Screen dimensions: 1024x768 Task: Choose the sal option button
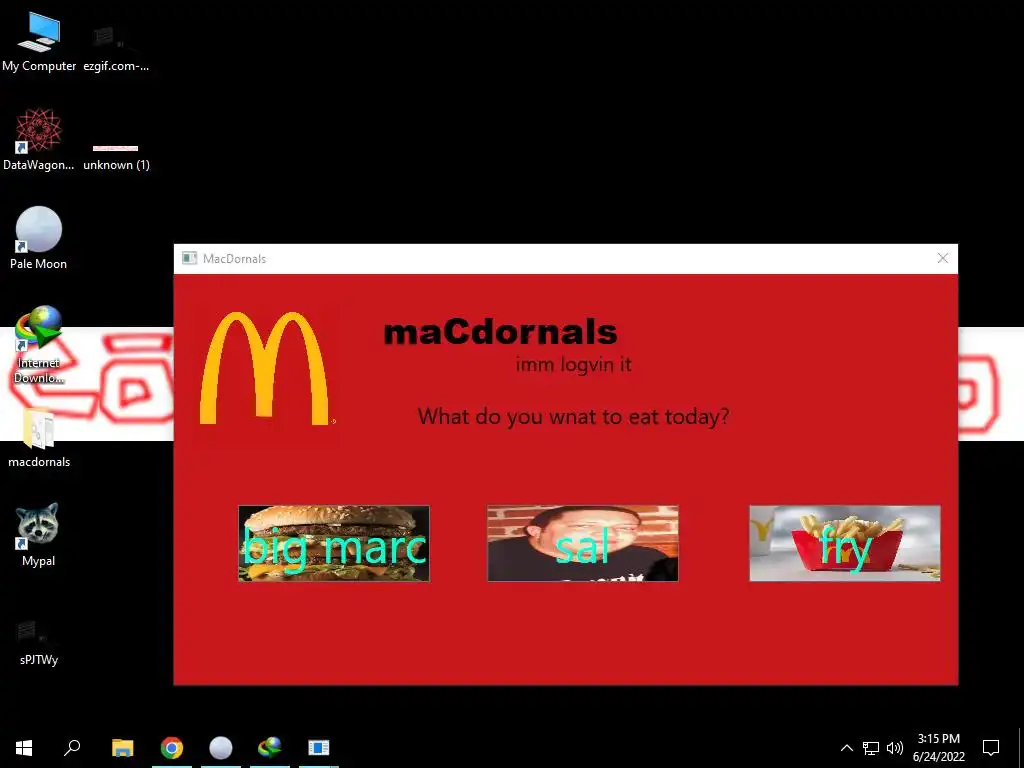pos(583,543)
